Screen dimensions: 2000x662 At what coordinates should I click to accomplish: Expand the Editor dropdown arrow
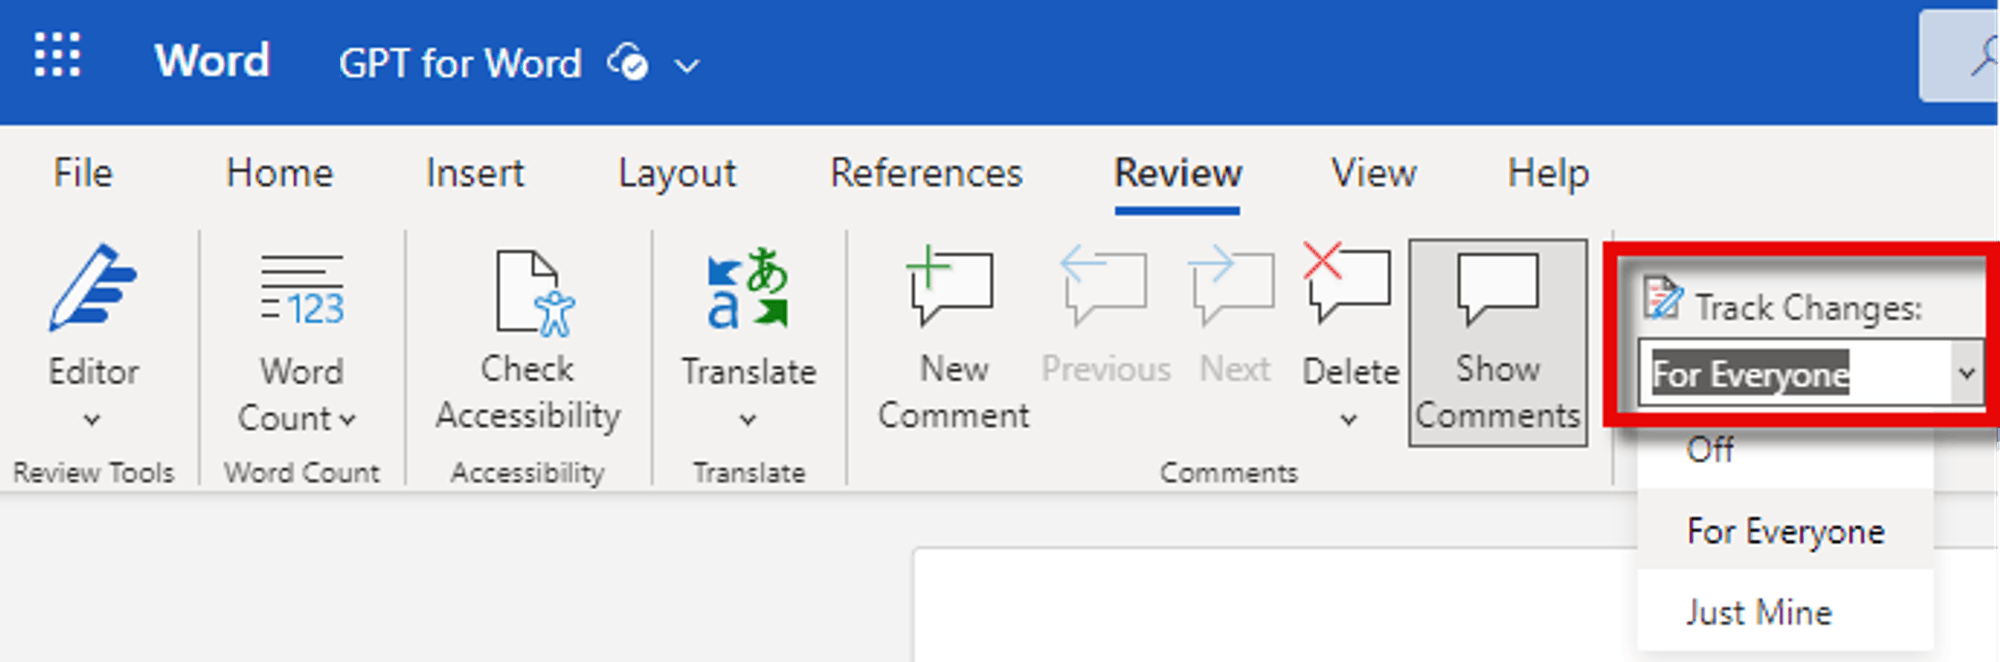92,420
